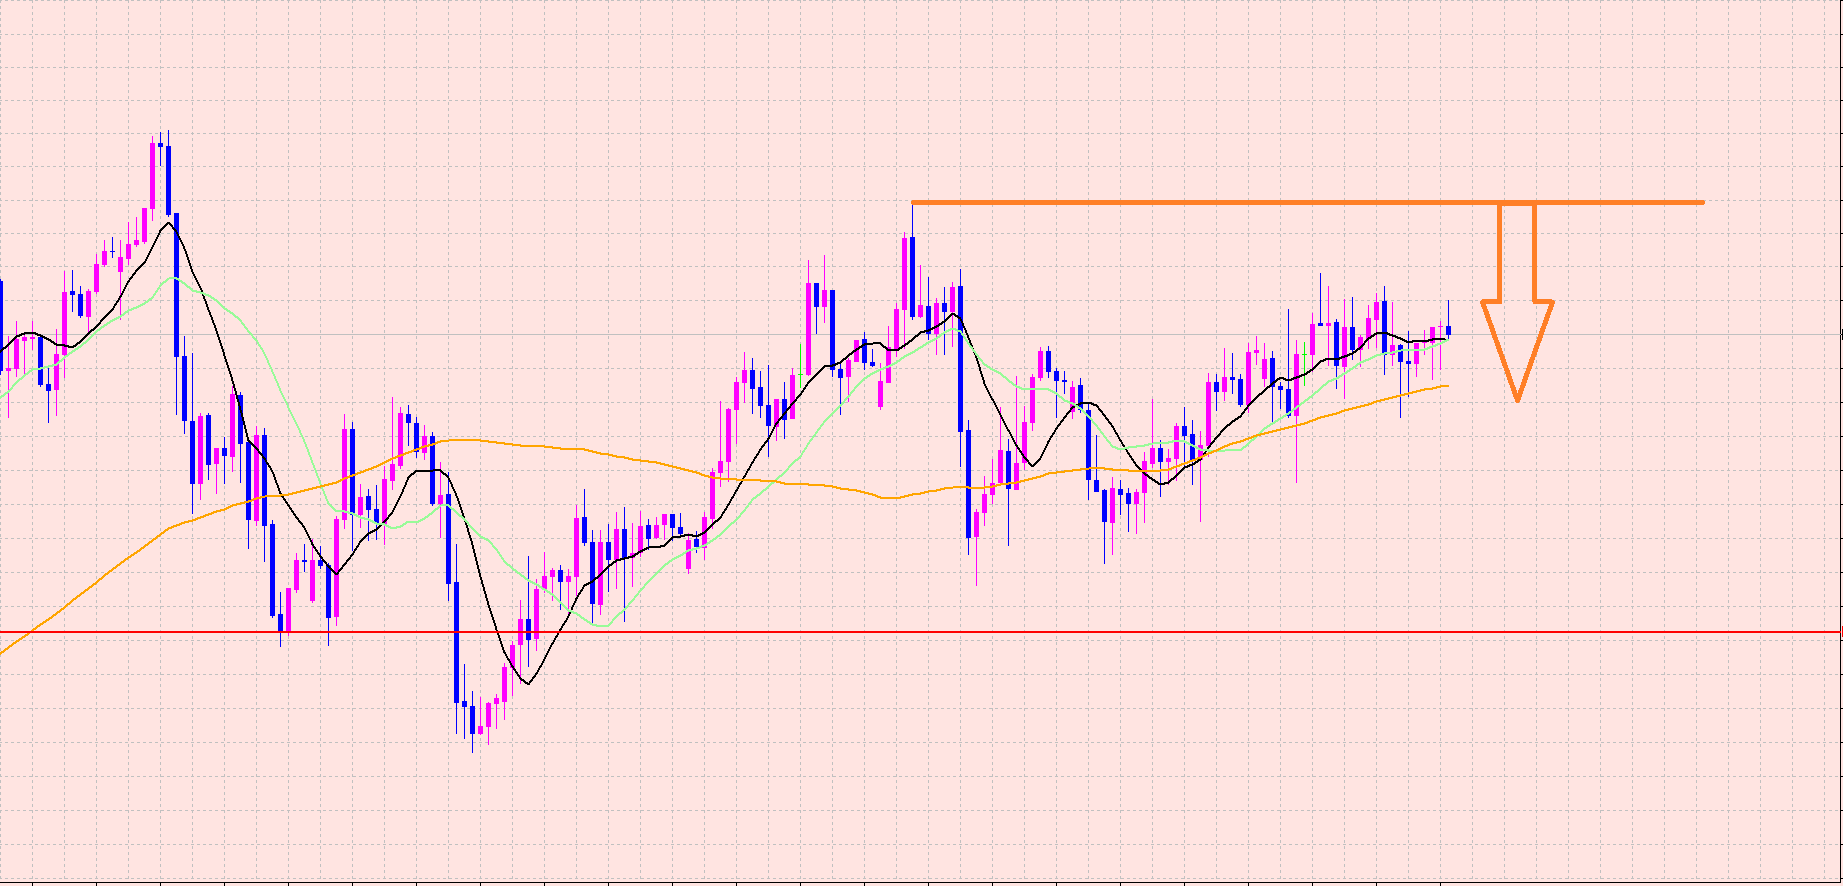The width and height of the screenshot is (1843, 886).
Task: Select the black moving average at its deepest trough
Action: pyautogui.click(x=527, y=683)
